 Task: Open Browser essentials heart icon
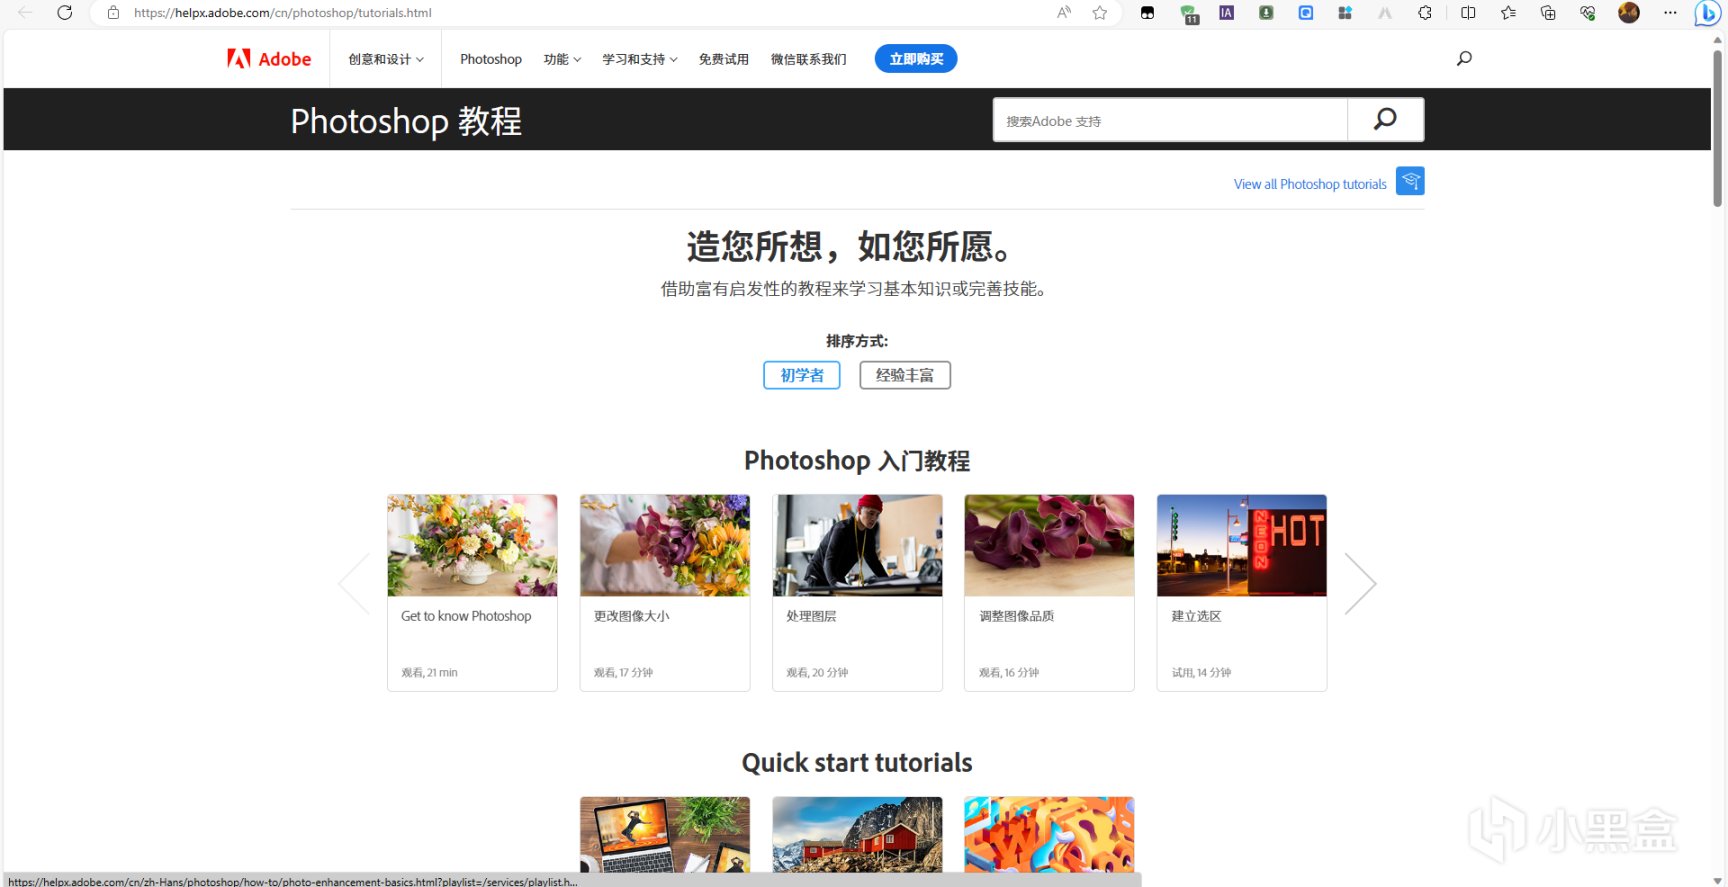1588,13
